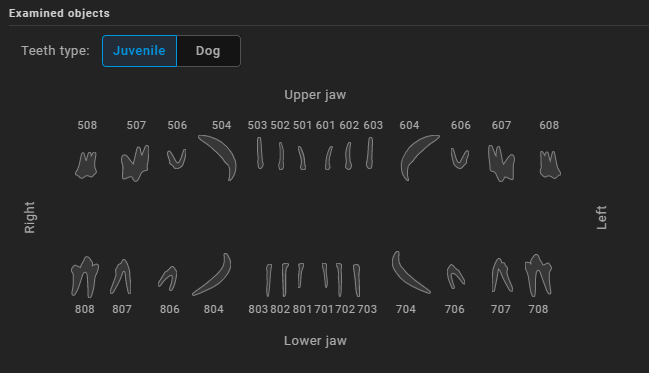Select upper left incisor tooth 602
This screenshot has height=373, width=649.
coord(349,156)
